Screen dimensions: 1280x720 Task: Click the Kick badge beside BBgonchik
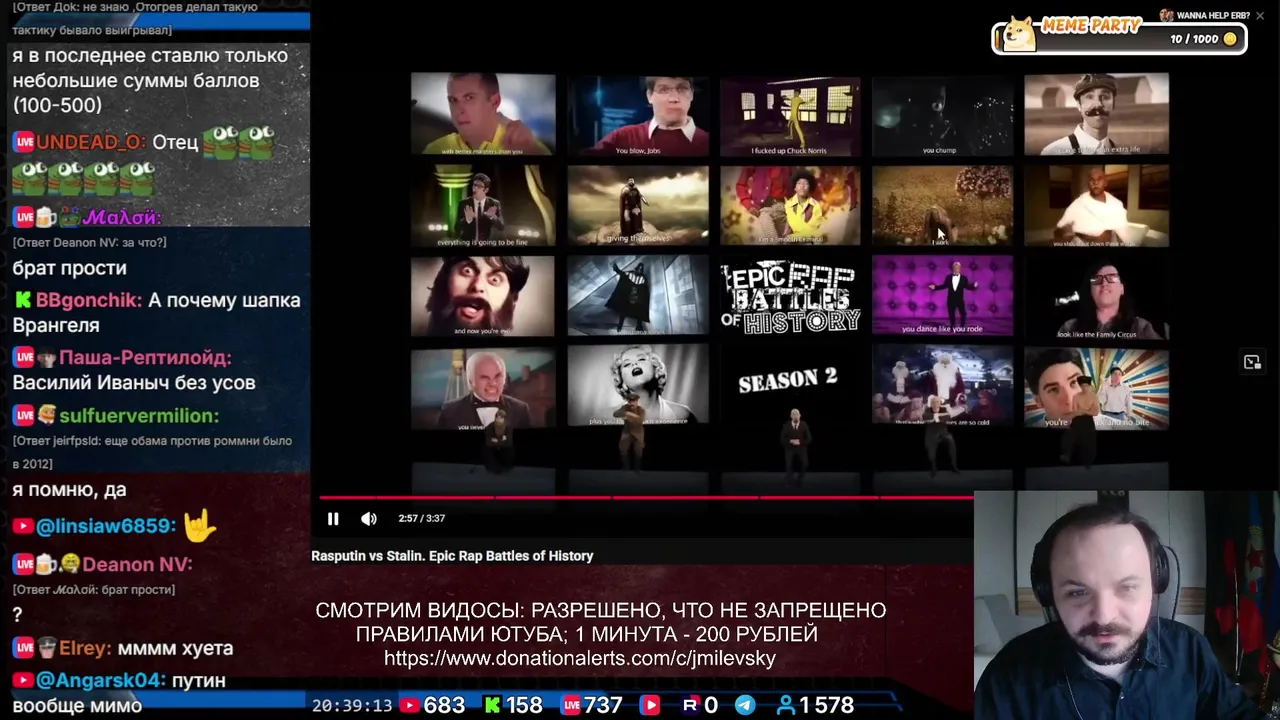pyautogui.click(x=22, y=300)
